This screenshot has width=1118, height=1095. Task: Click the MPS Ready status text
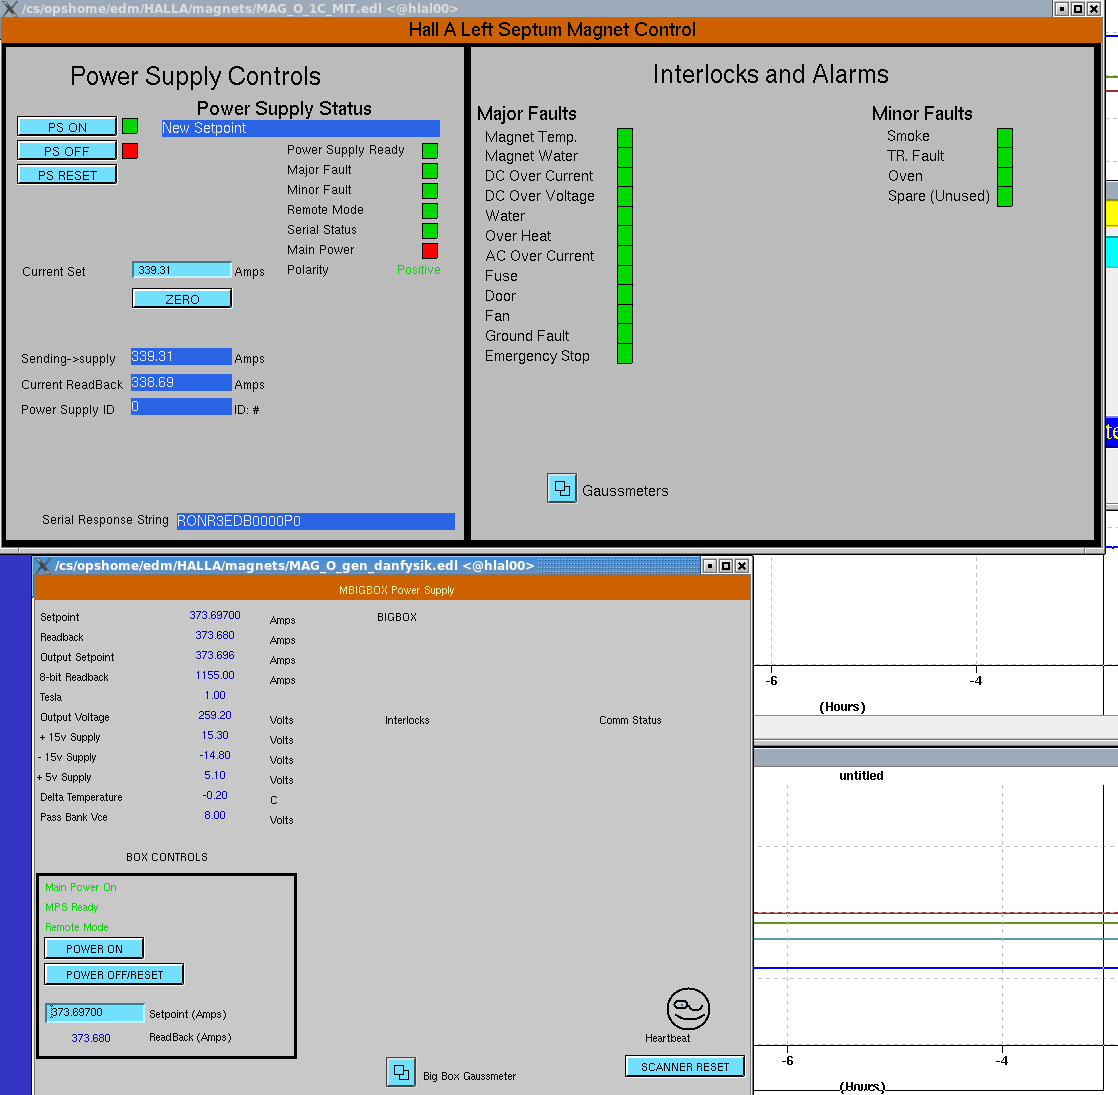pyautogui.click(x=71, y=907)
